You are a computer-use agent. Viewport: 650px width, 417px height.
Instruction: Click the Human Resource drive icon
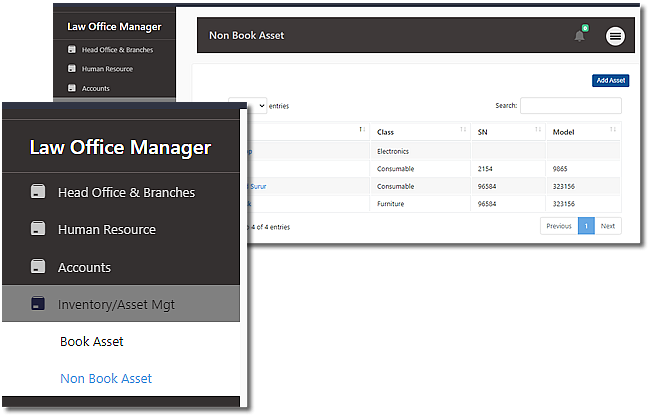coord(39,229)
